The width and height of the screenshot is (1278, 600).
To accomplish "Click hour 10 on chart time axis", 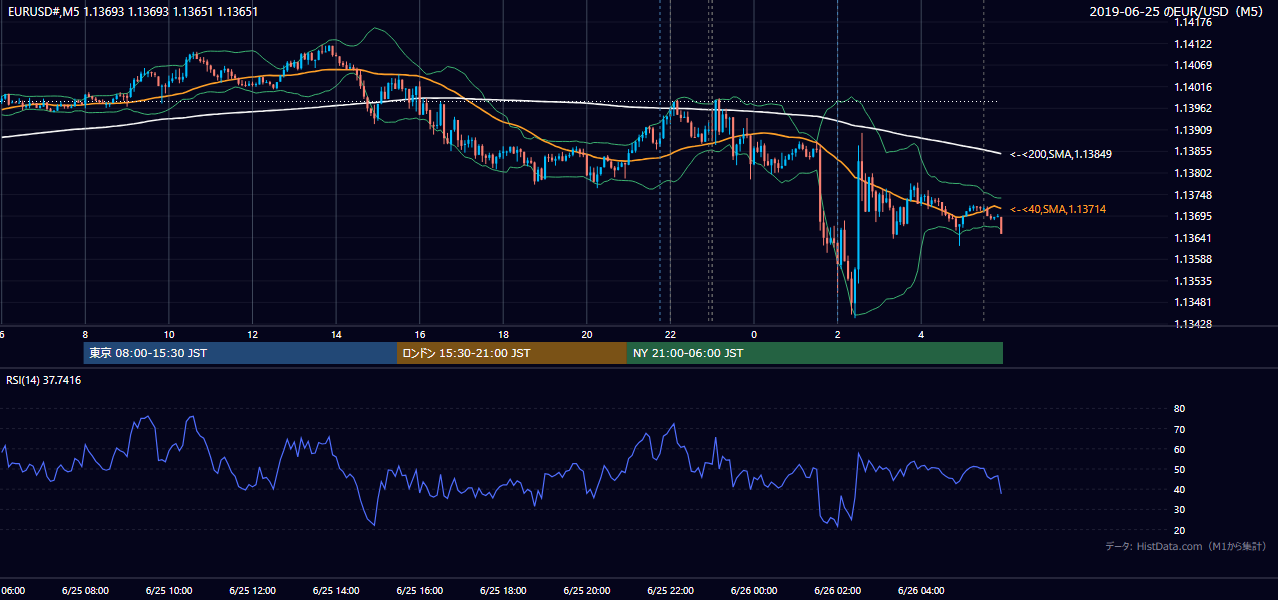I will coord(169,334).
